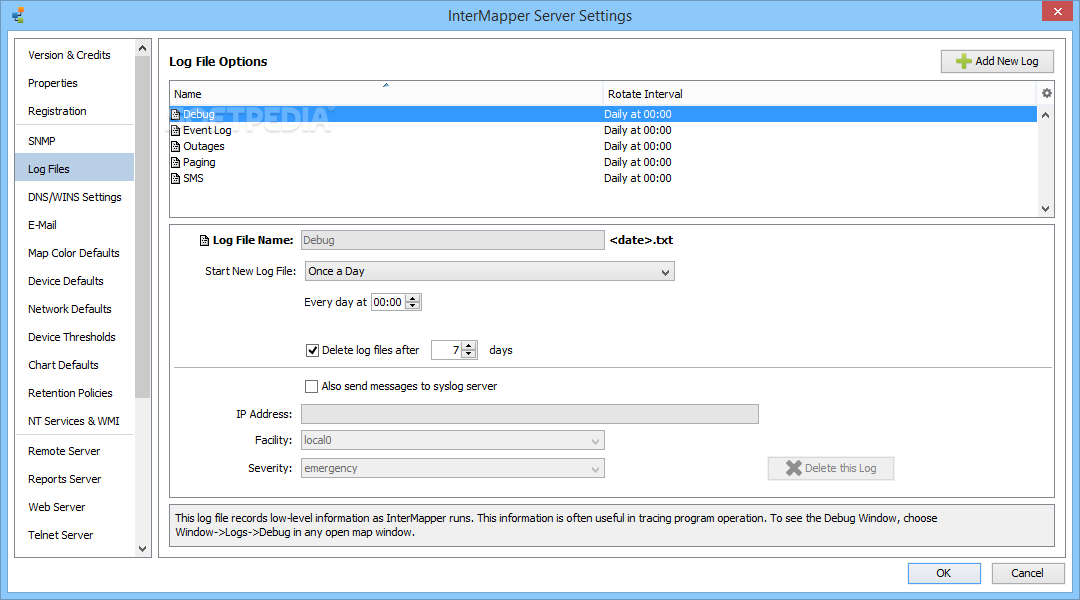Click the Event Log file icon
The image size is (1080, 600).
(175, 130)
